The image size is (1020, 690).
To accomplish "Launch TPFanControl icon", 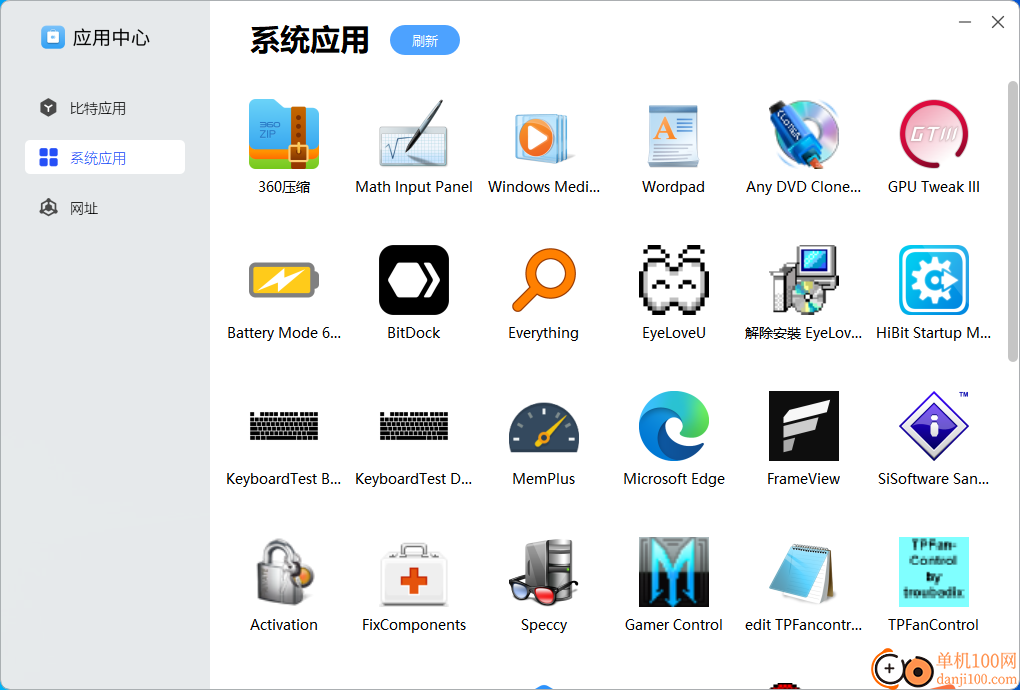I will 933,572.
